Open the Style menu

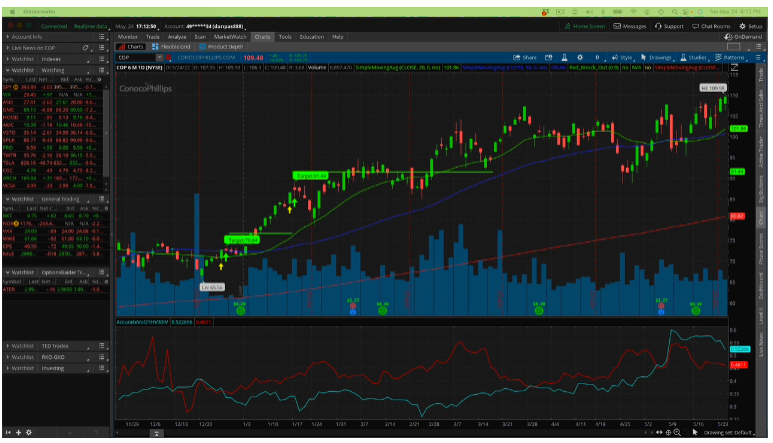(x=622, y=58)
